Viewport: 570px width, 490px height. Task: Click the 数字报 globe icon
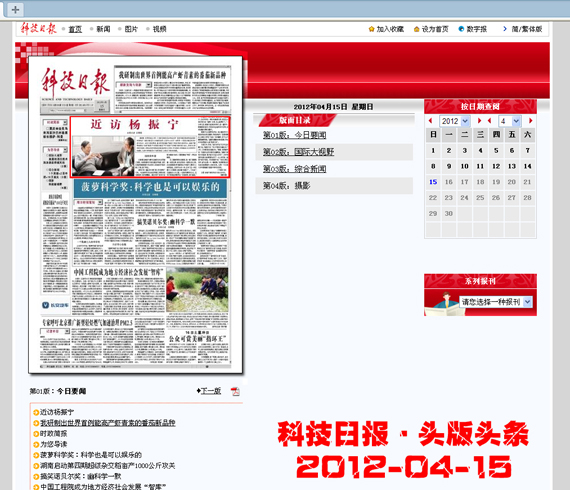click(461, 29)
